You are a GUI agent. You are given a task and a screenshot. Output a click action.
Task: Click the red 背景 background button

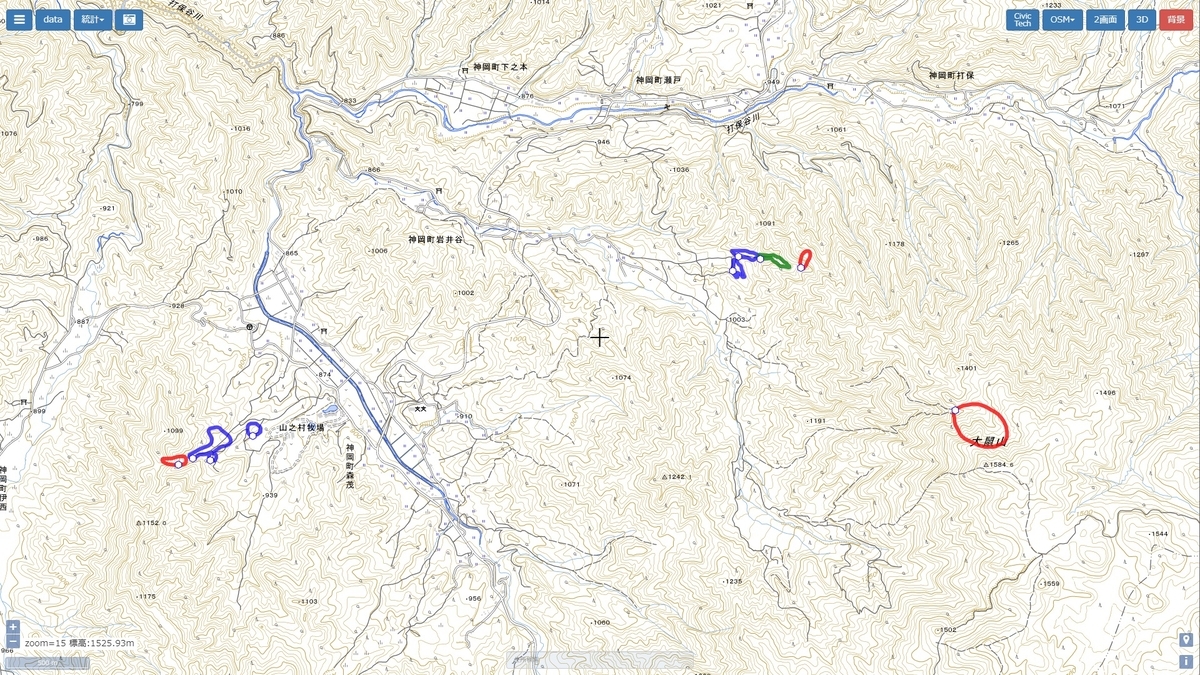point(1176,20)
